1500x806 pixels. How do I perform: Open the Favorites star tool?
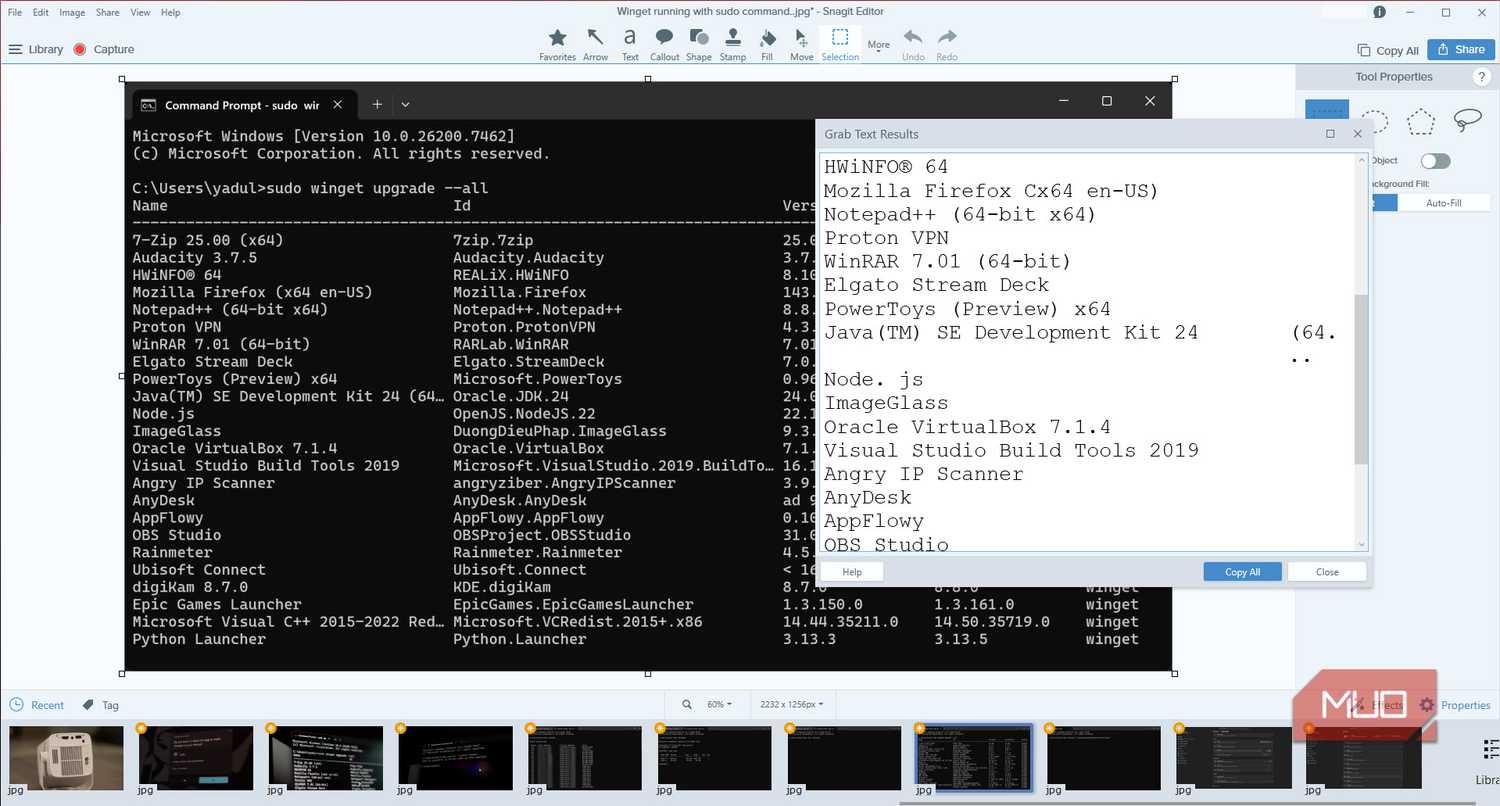[557, 44]
